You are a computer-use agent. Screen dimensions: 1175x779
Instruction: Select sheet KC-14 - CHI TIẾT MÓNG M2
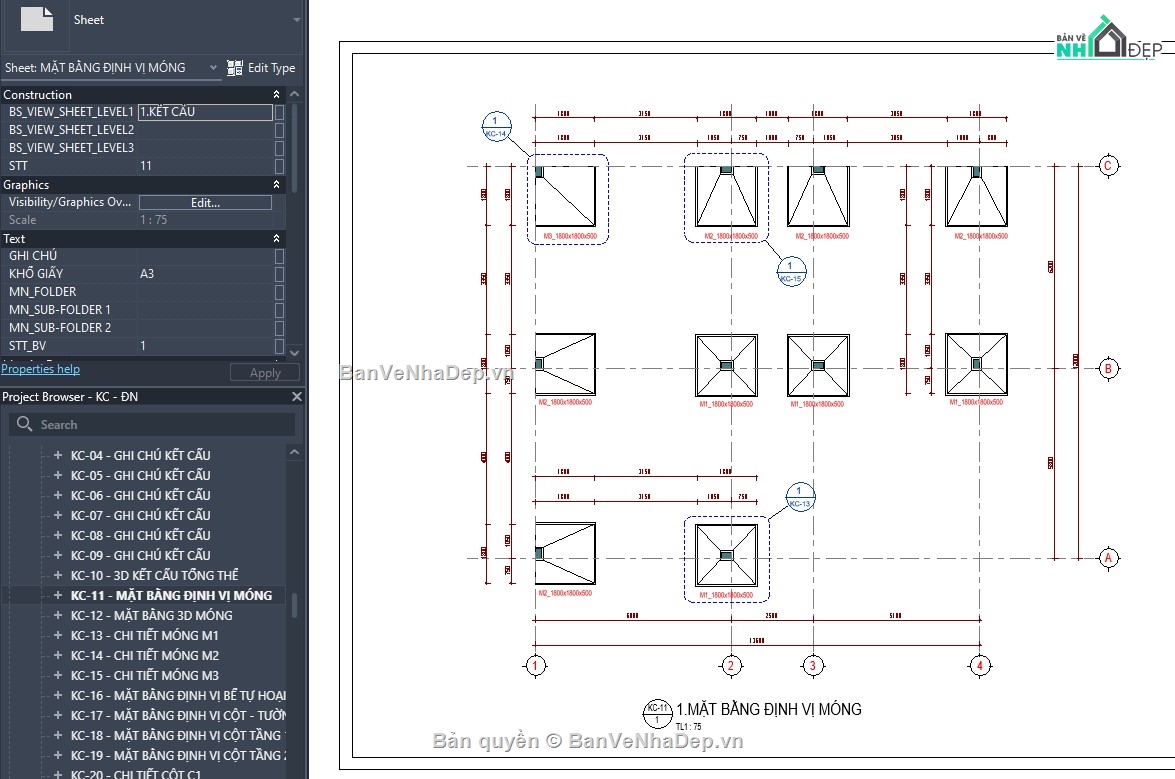pos(145,655)
